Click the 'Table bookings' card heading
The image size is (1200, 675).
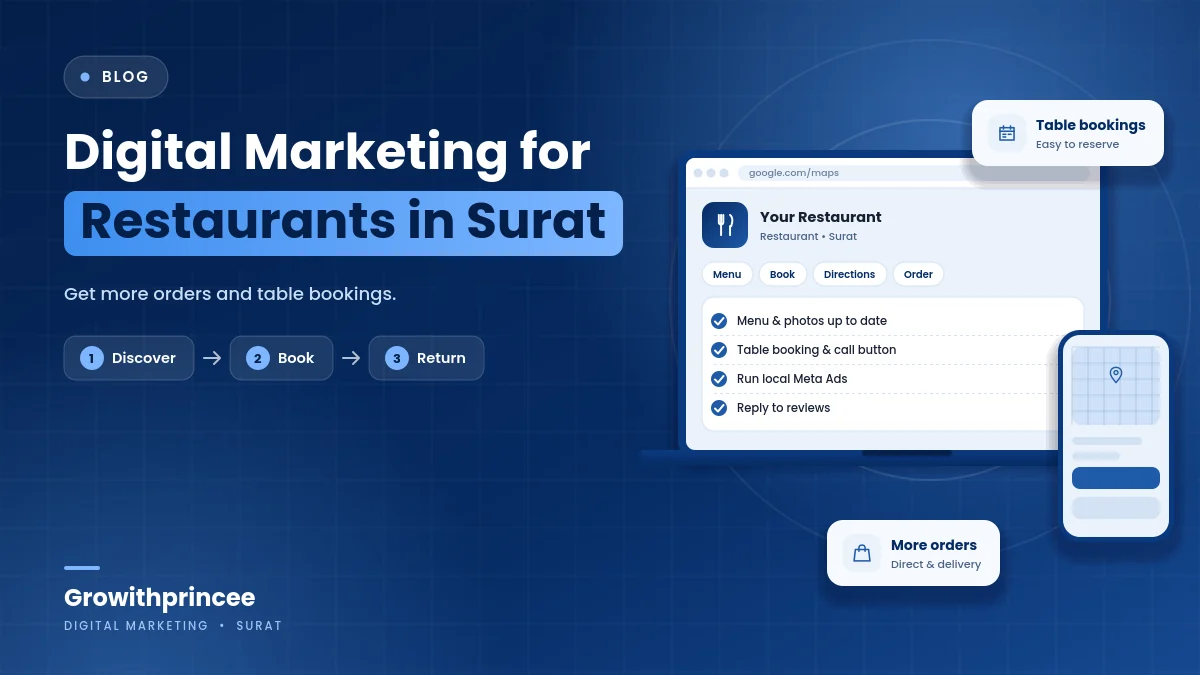tap(1091, 125)
